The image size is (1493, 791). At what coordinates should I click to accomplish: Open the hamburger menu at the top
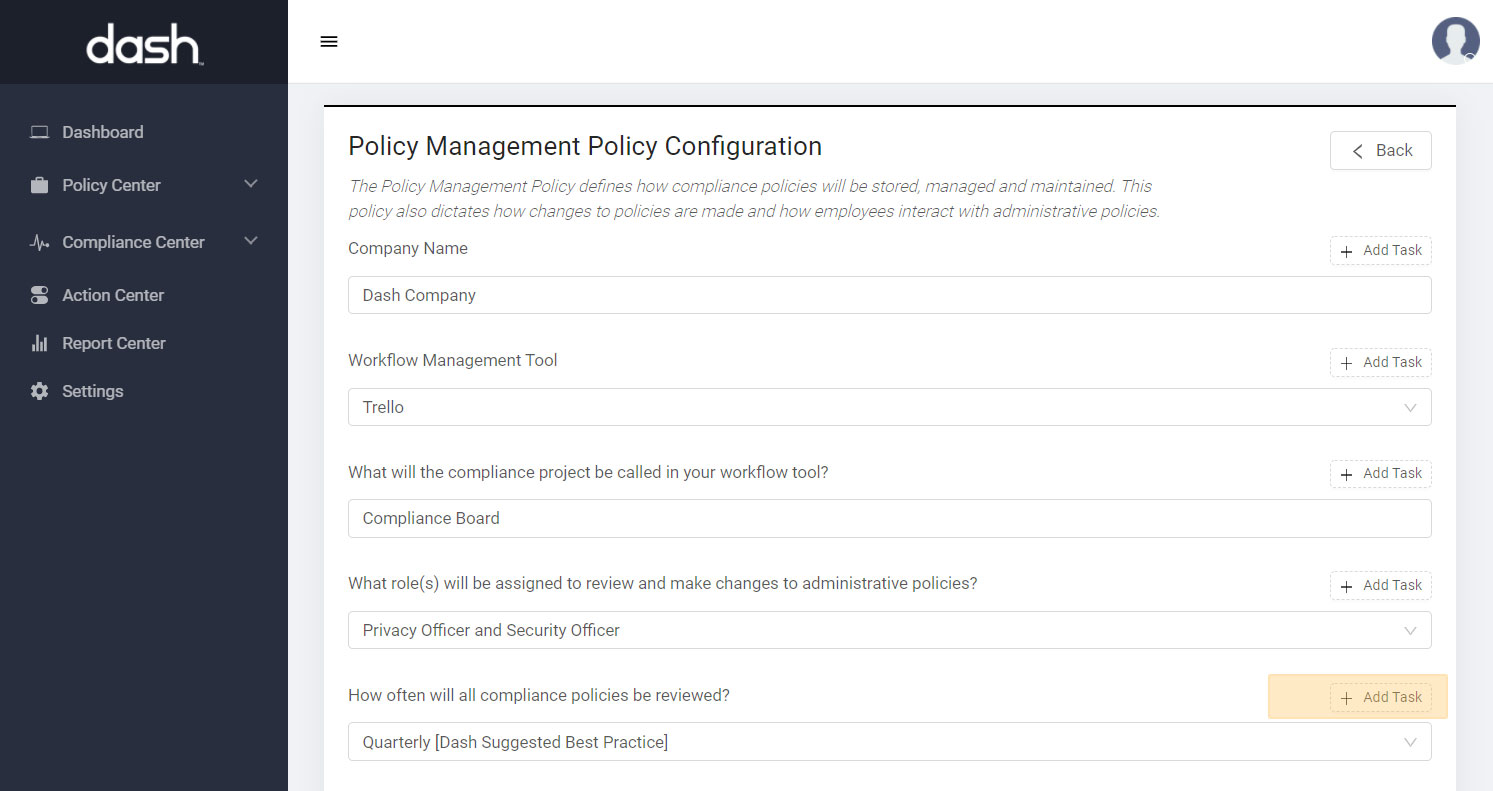[329, 41]
